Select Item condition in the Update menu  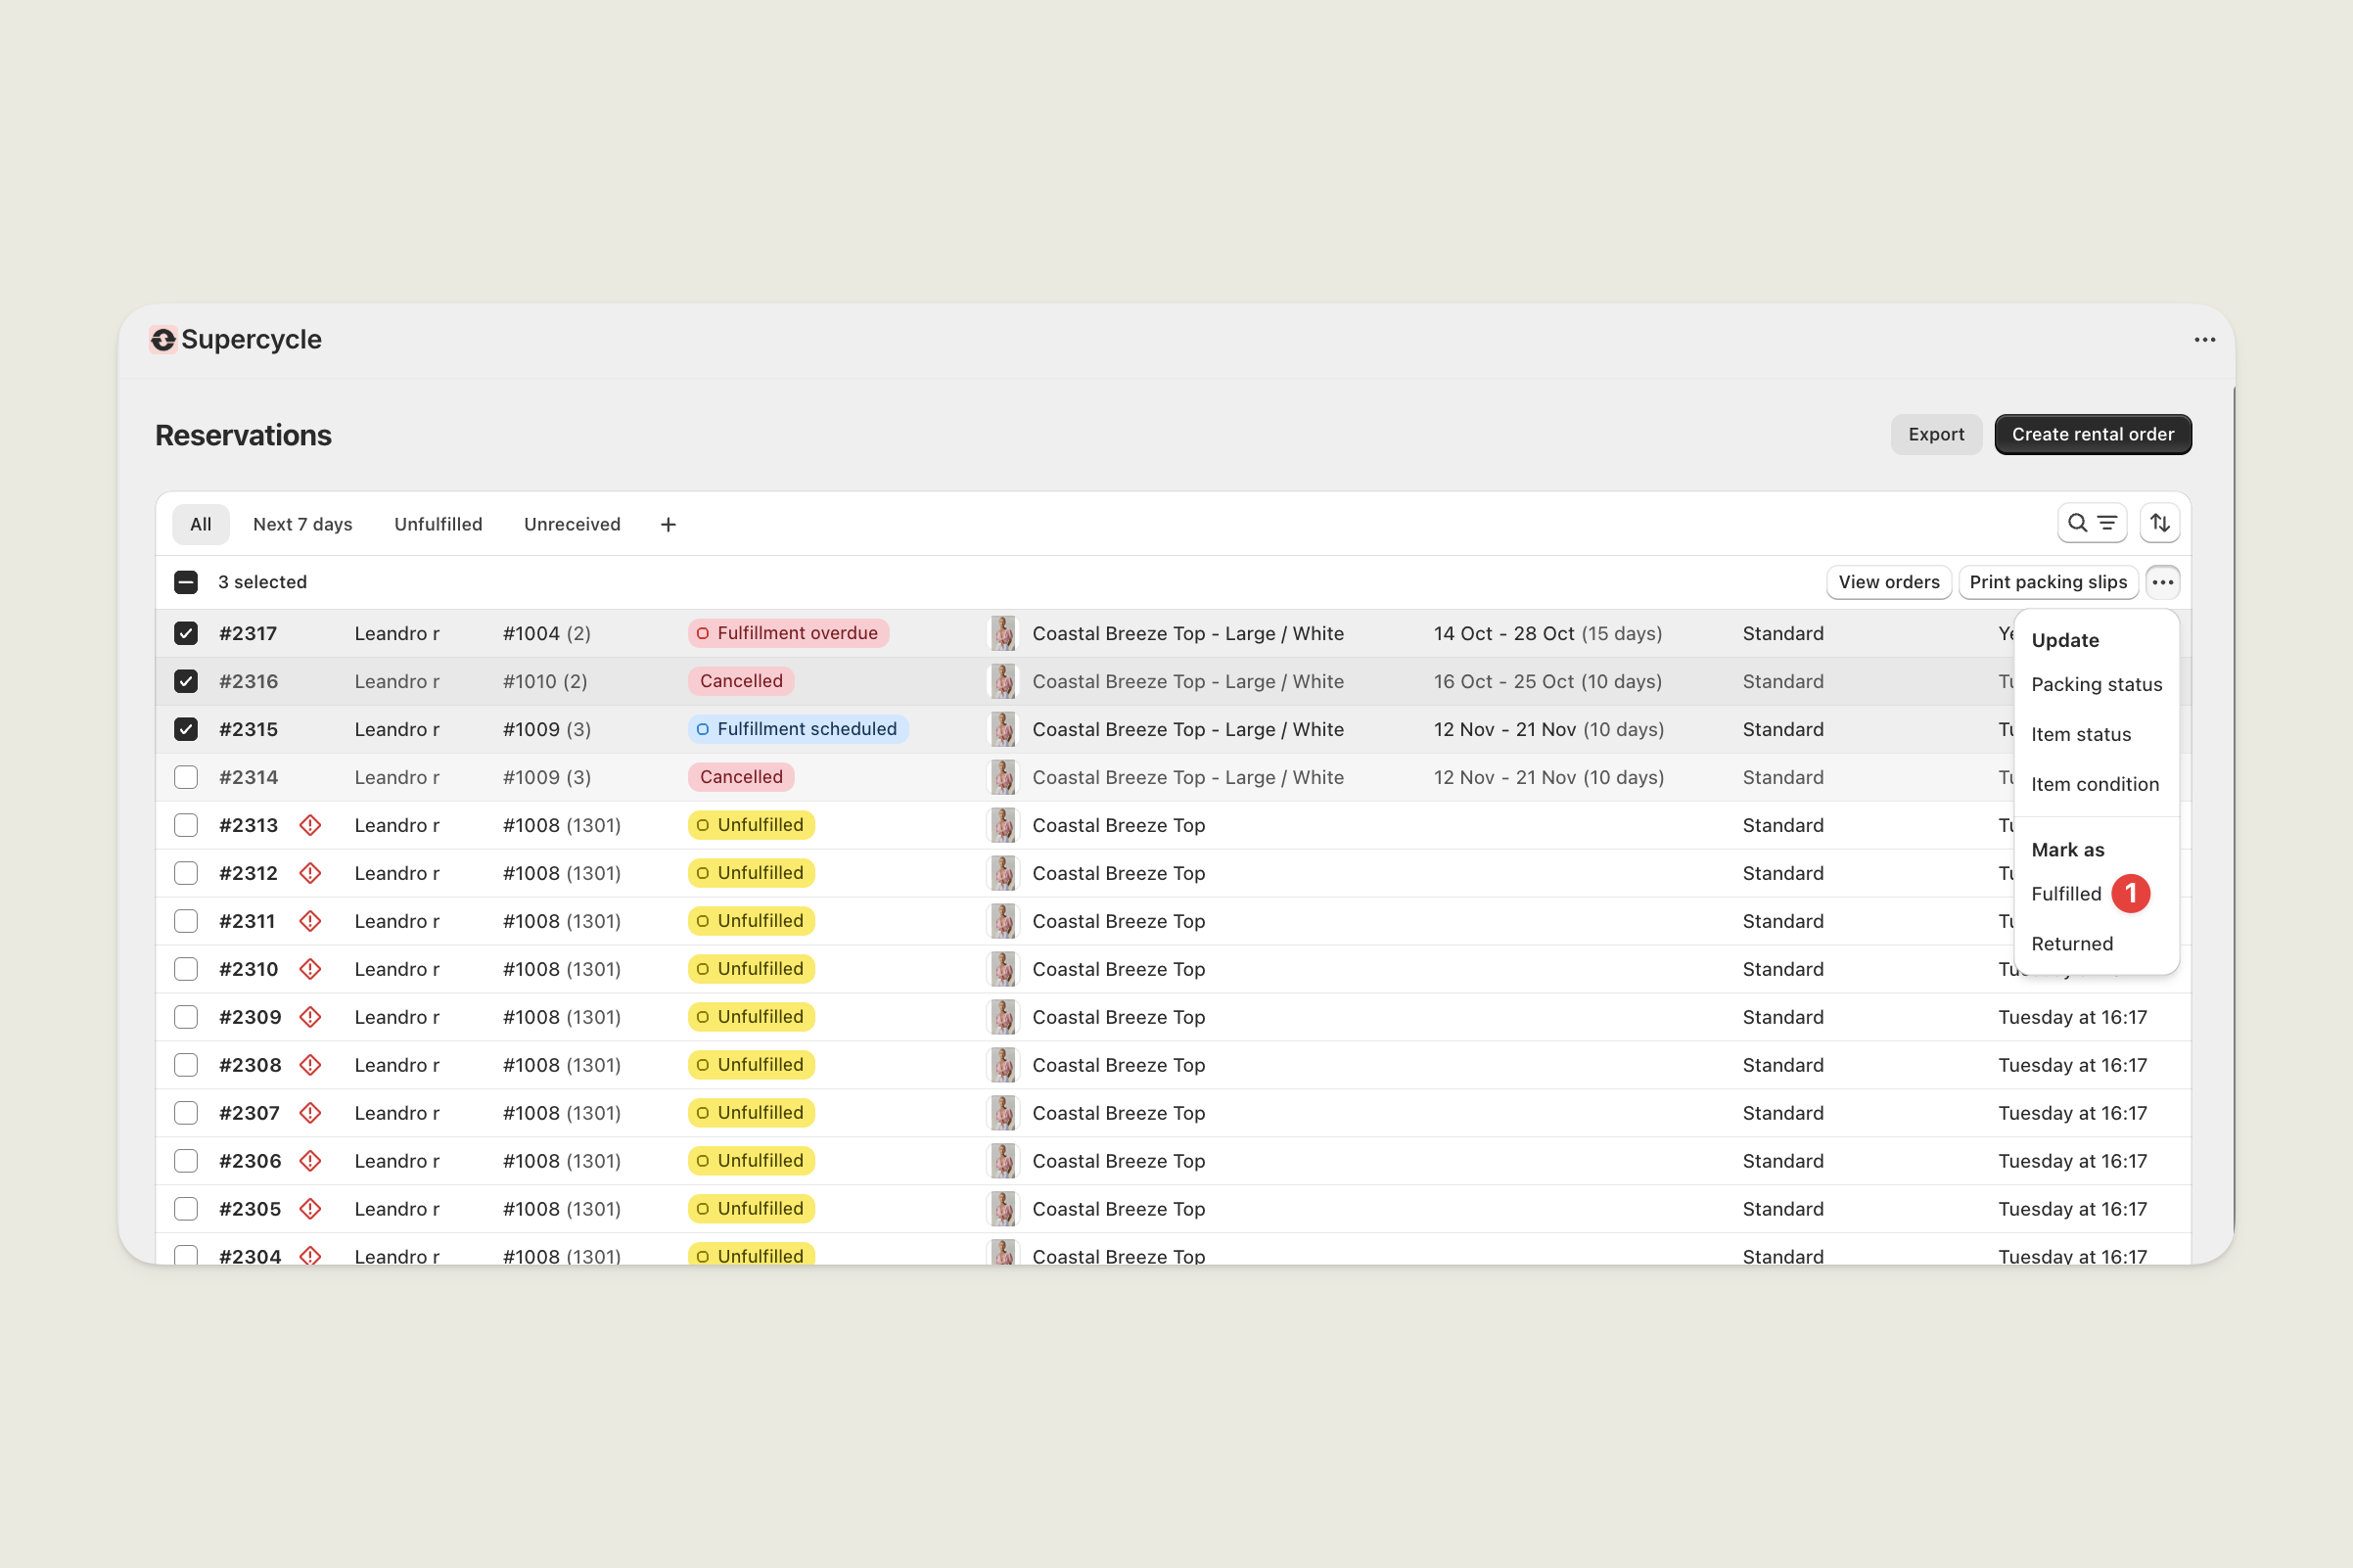tap(2095, 784)
